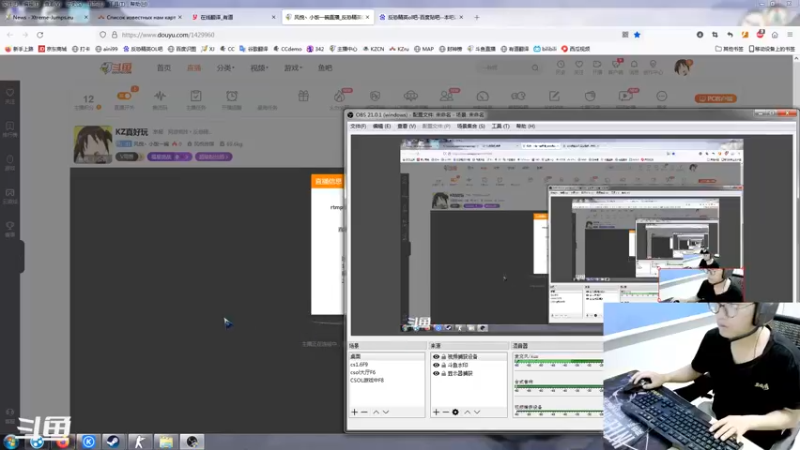This screenshot has height=450, width=800.
Task: Move source up in the sources list
Action: [467, 412]
